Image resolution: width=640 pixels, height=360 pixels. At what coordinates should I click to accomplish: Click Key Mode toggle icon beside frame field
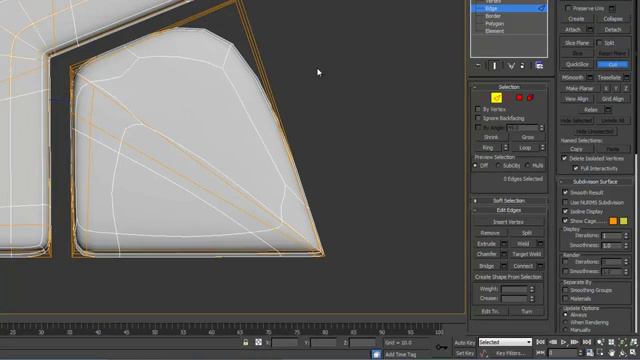point(540,352)
